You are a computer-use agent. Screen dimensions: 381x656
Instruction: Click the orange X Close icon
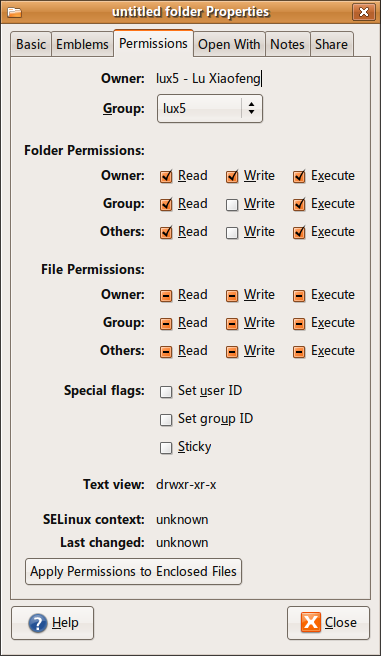[x=311, y=622]
